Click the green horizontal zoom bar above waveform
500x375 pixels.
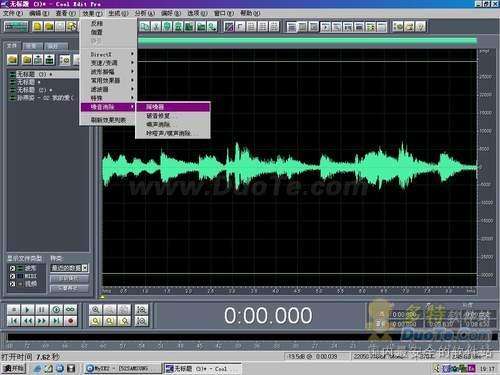point(307,41)
